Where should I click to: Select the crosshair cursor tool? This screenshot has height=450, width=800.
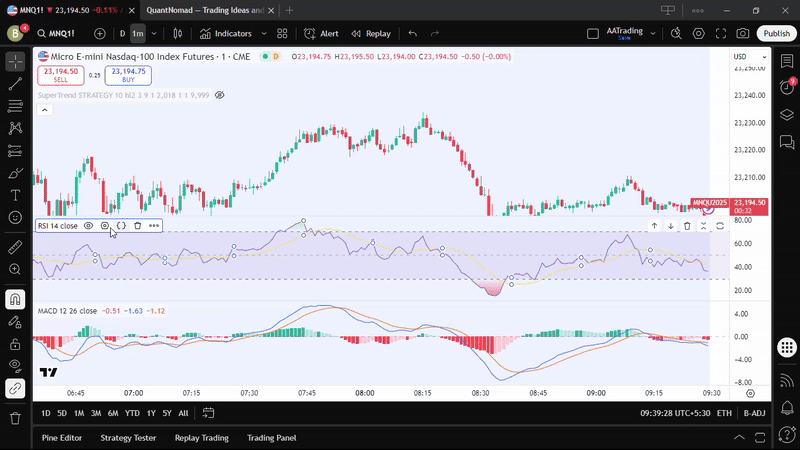[15, 62]
